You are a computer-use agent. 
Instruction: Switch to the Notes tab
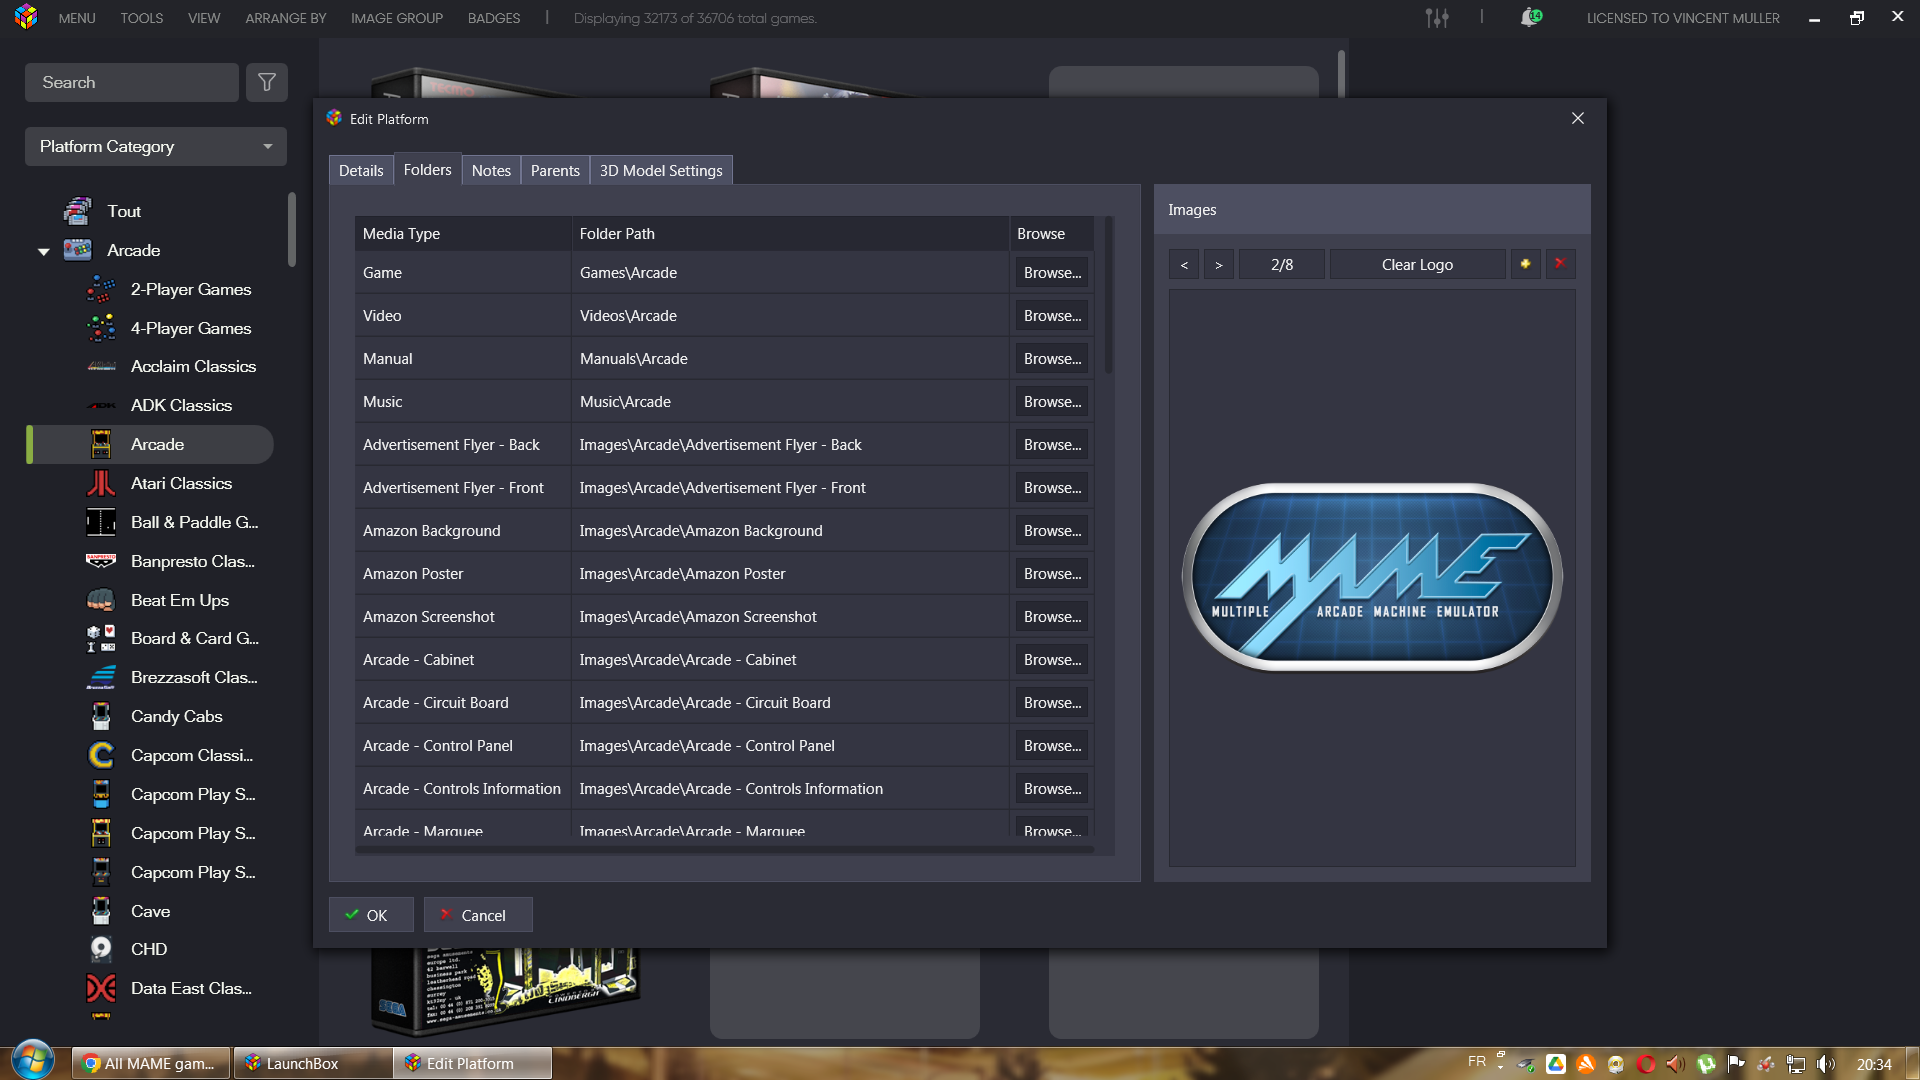(x=491, y=170)
